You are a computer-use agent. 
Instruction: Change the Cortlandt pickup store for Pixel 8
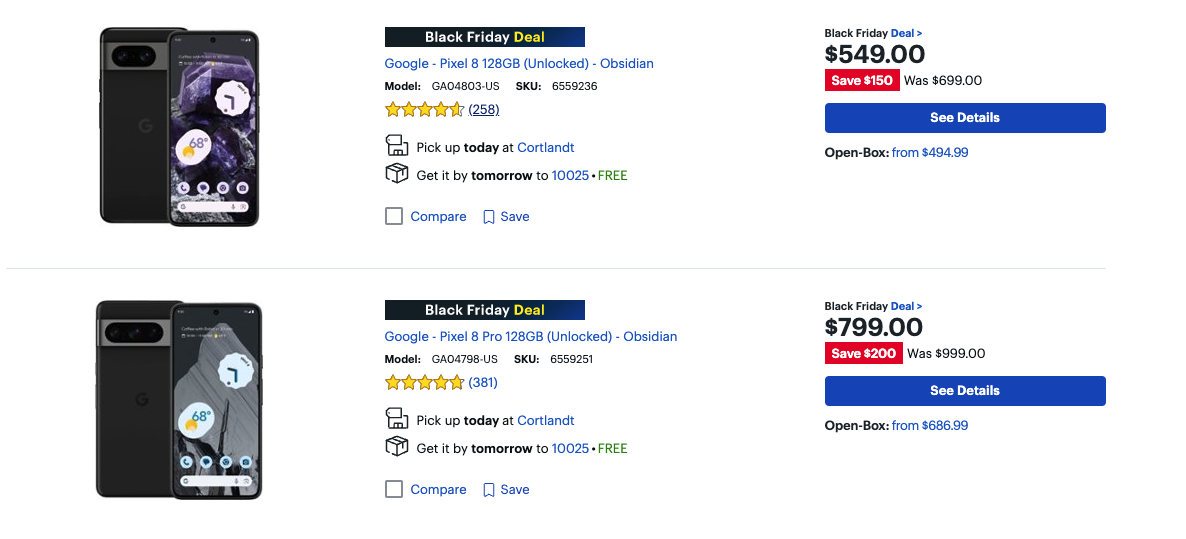point(545,147)
